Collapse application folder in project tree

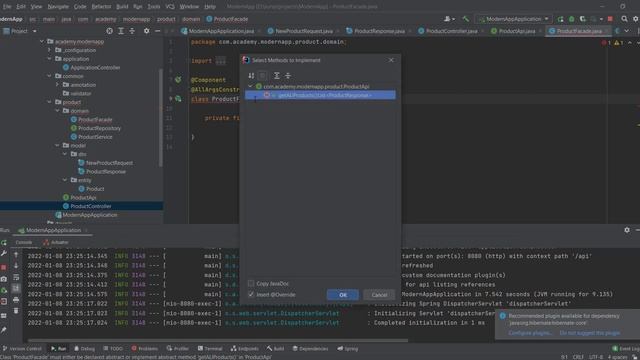[49, 59]
